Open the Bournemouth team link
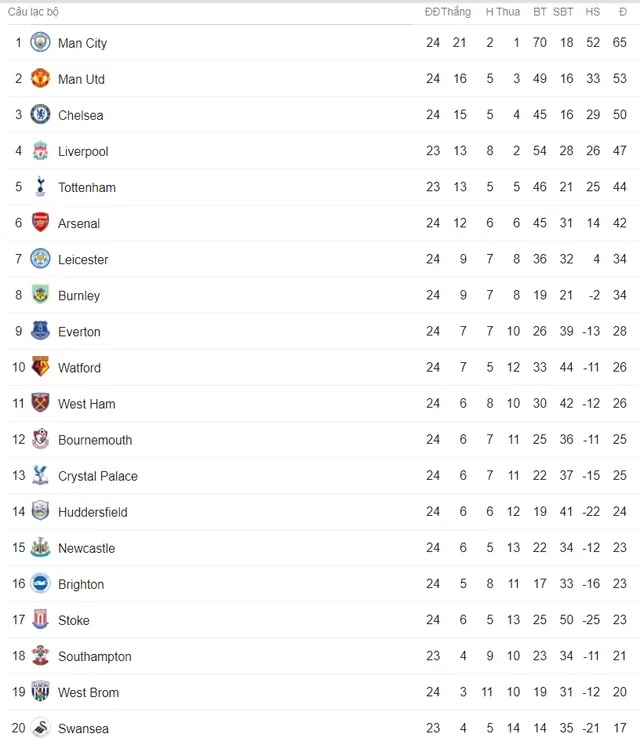640x744 pixels. pyautogui.click(x=95, y=440)
